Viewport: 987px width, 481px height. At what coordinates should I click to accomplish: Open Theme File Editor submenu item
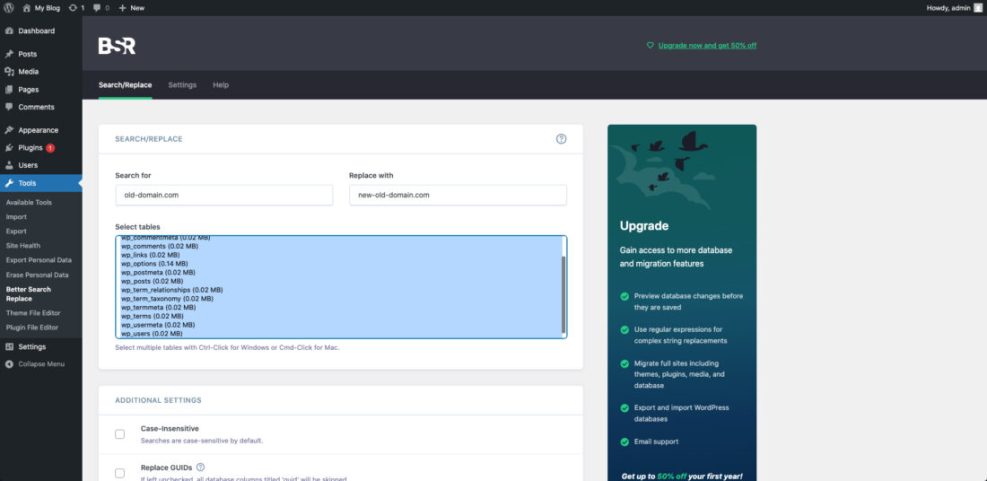point(33,313)
